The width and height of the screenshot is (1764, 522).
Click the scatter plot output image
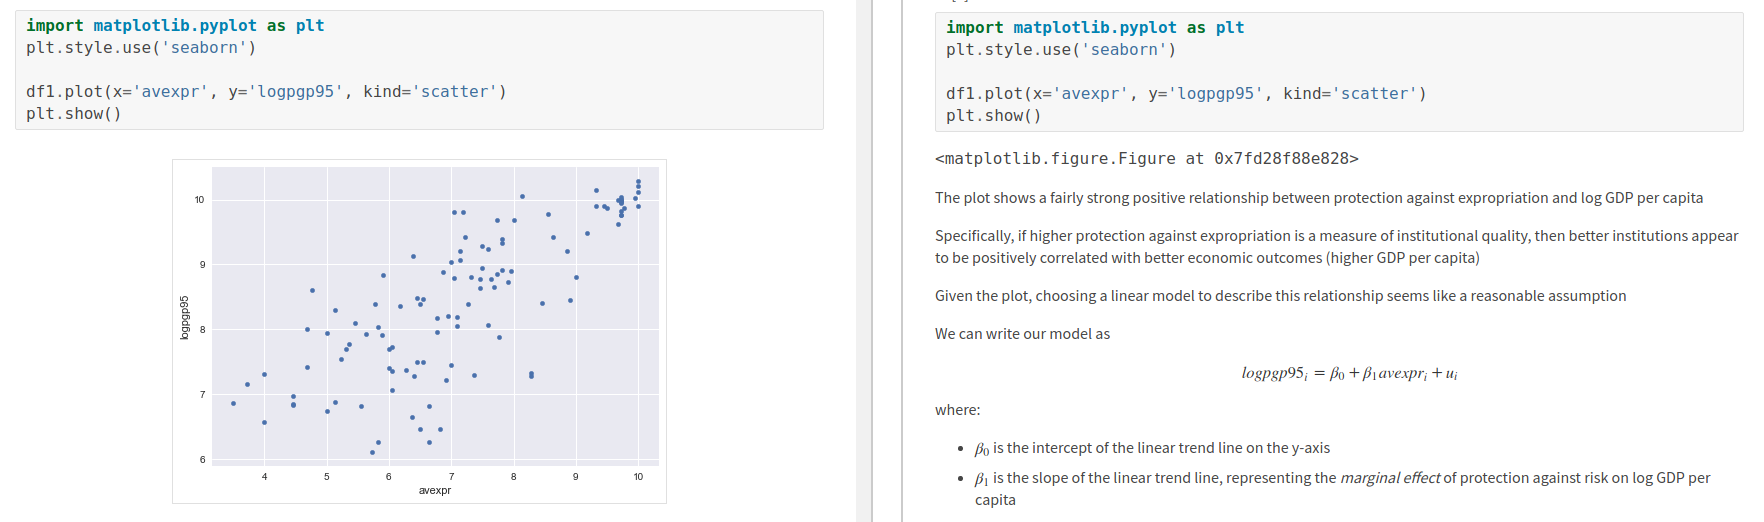click(419, 331)
